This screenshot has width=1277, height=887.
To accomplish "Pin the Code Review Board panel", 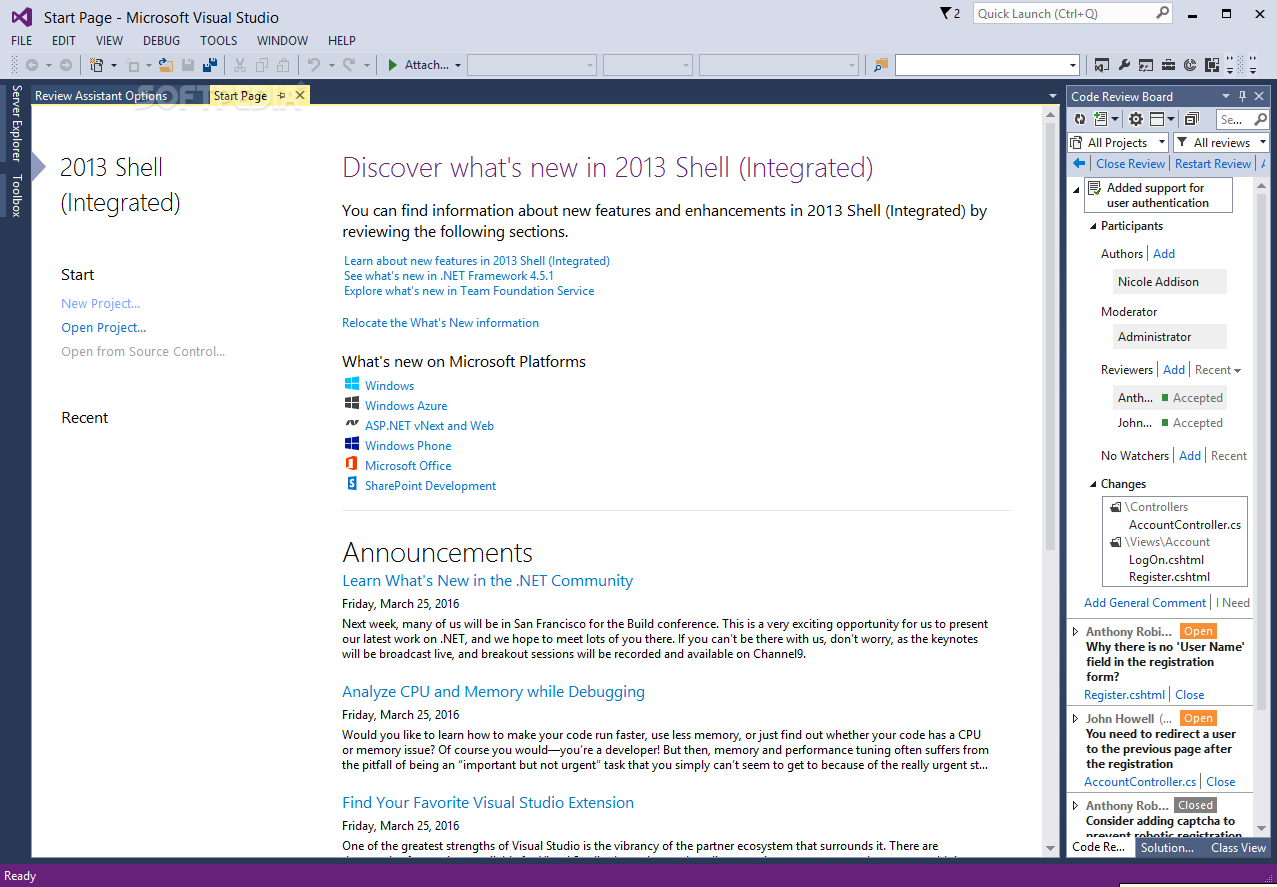I will pos(1243,96).
